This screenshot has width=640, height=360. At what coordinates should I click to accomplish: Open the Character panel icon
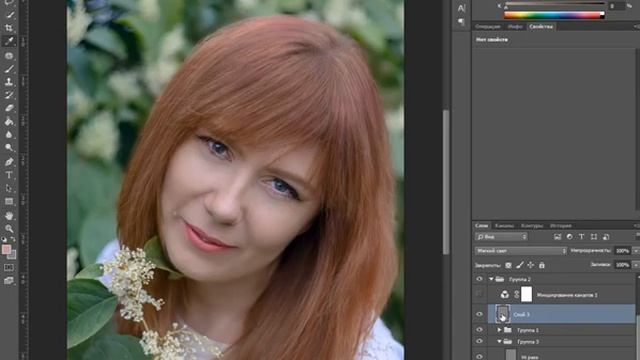(x=461, y=8)
